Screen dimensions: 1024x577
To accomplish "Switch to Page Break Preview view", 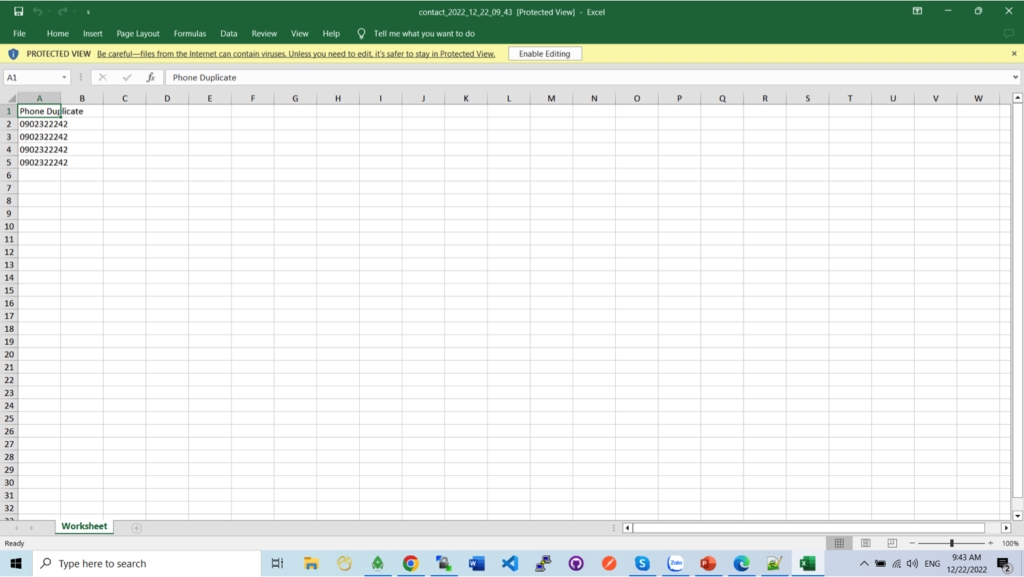I will point(891,543).
